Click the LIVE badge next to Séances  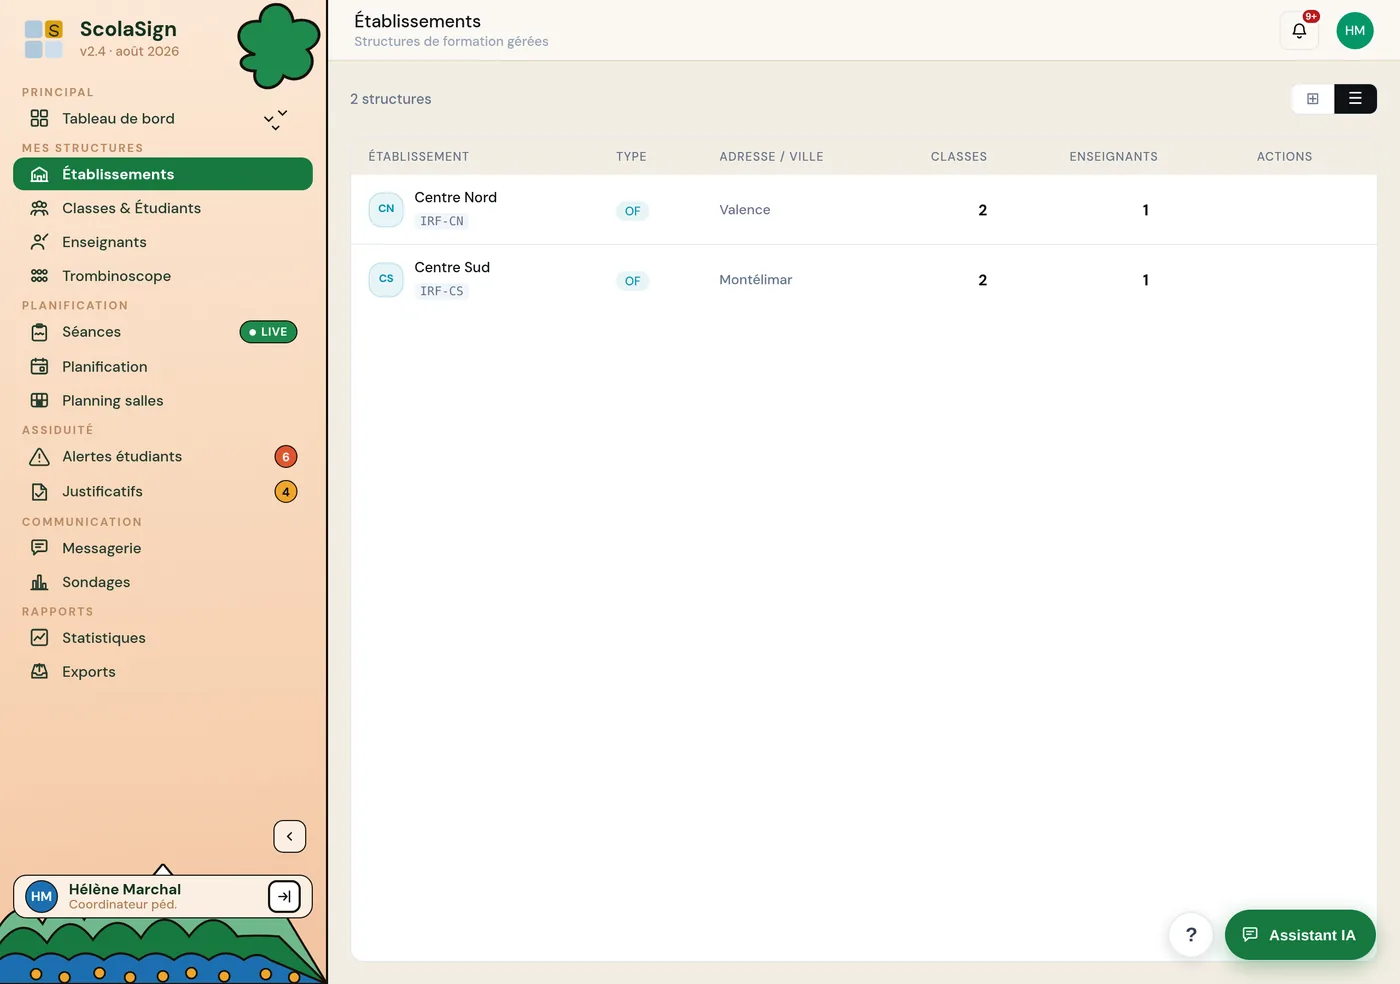[268, 332]
